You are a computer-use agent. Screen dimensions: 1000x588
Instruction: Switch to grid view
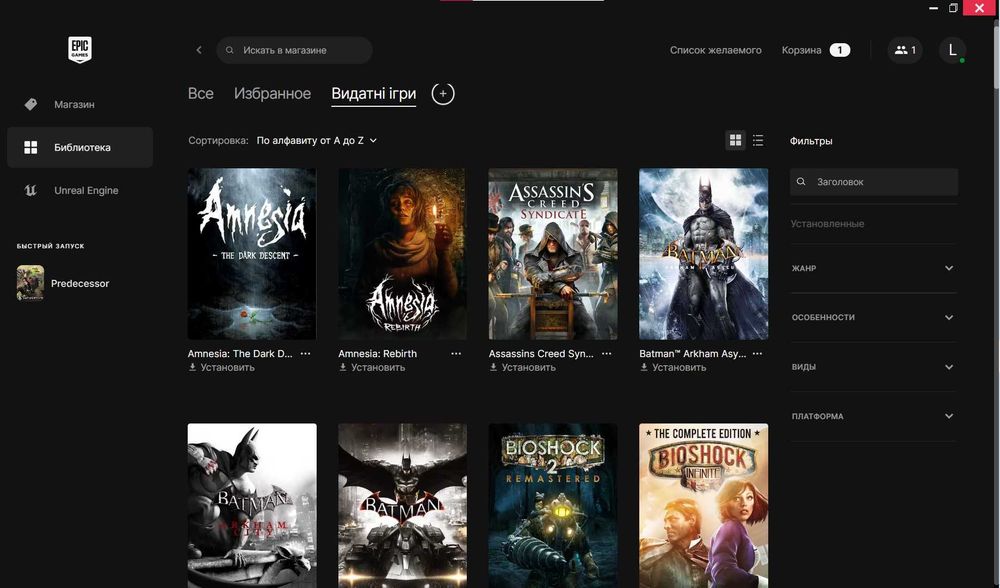(x=735, y=140)
